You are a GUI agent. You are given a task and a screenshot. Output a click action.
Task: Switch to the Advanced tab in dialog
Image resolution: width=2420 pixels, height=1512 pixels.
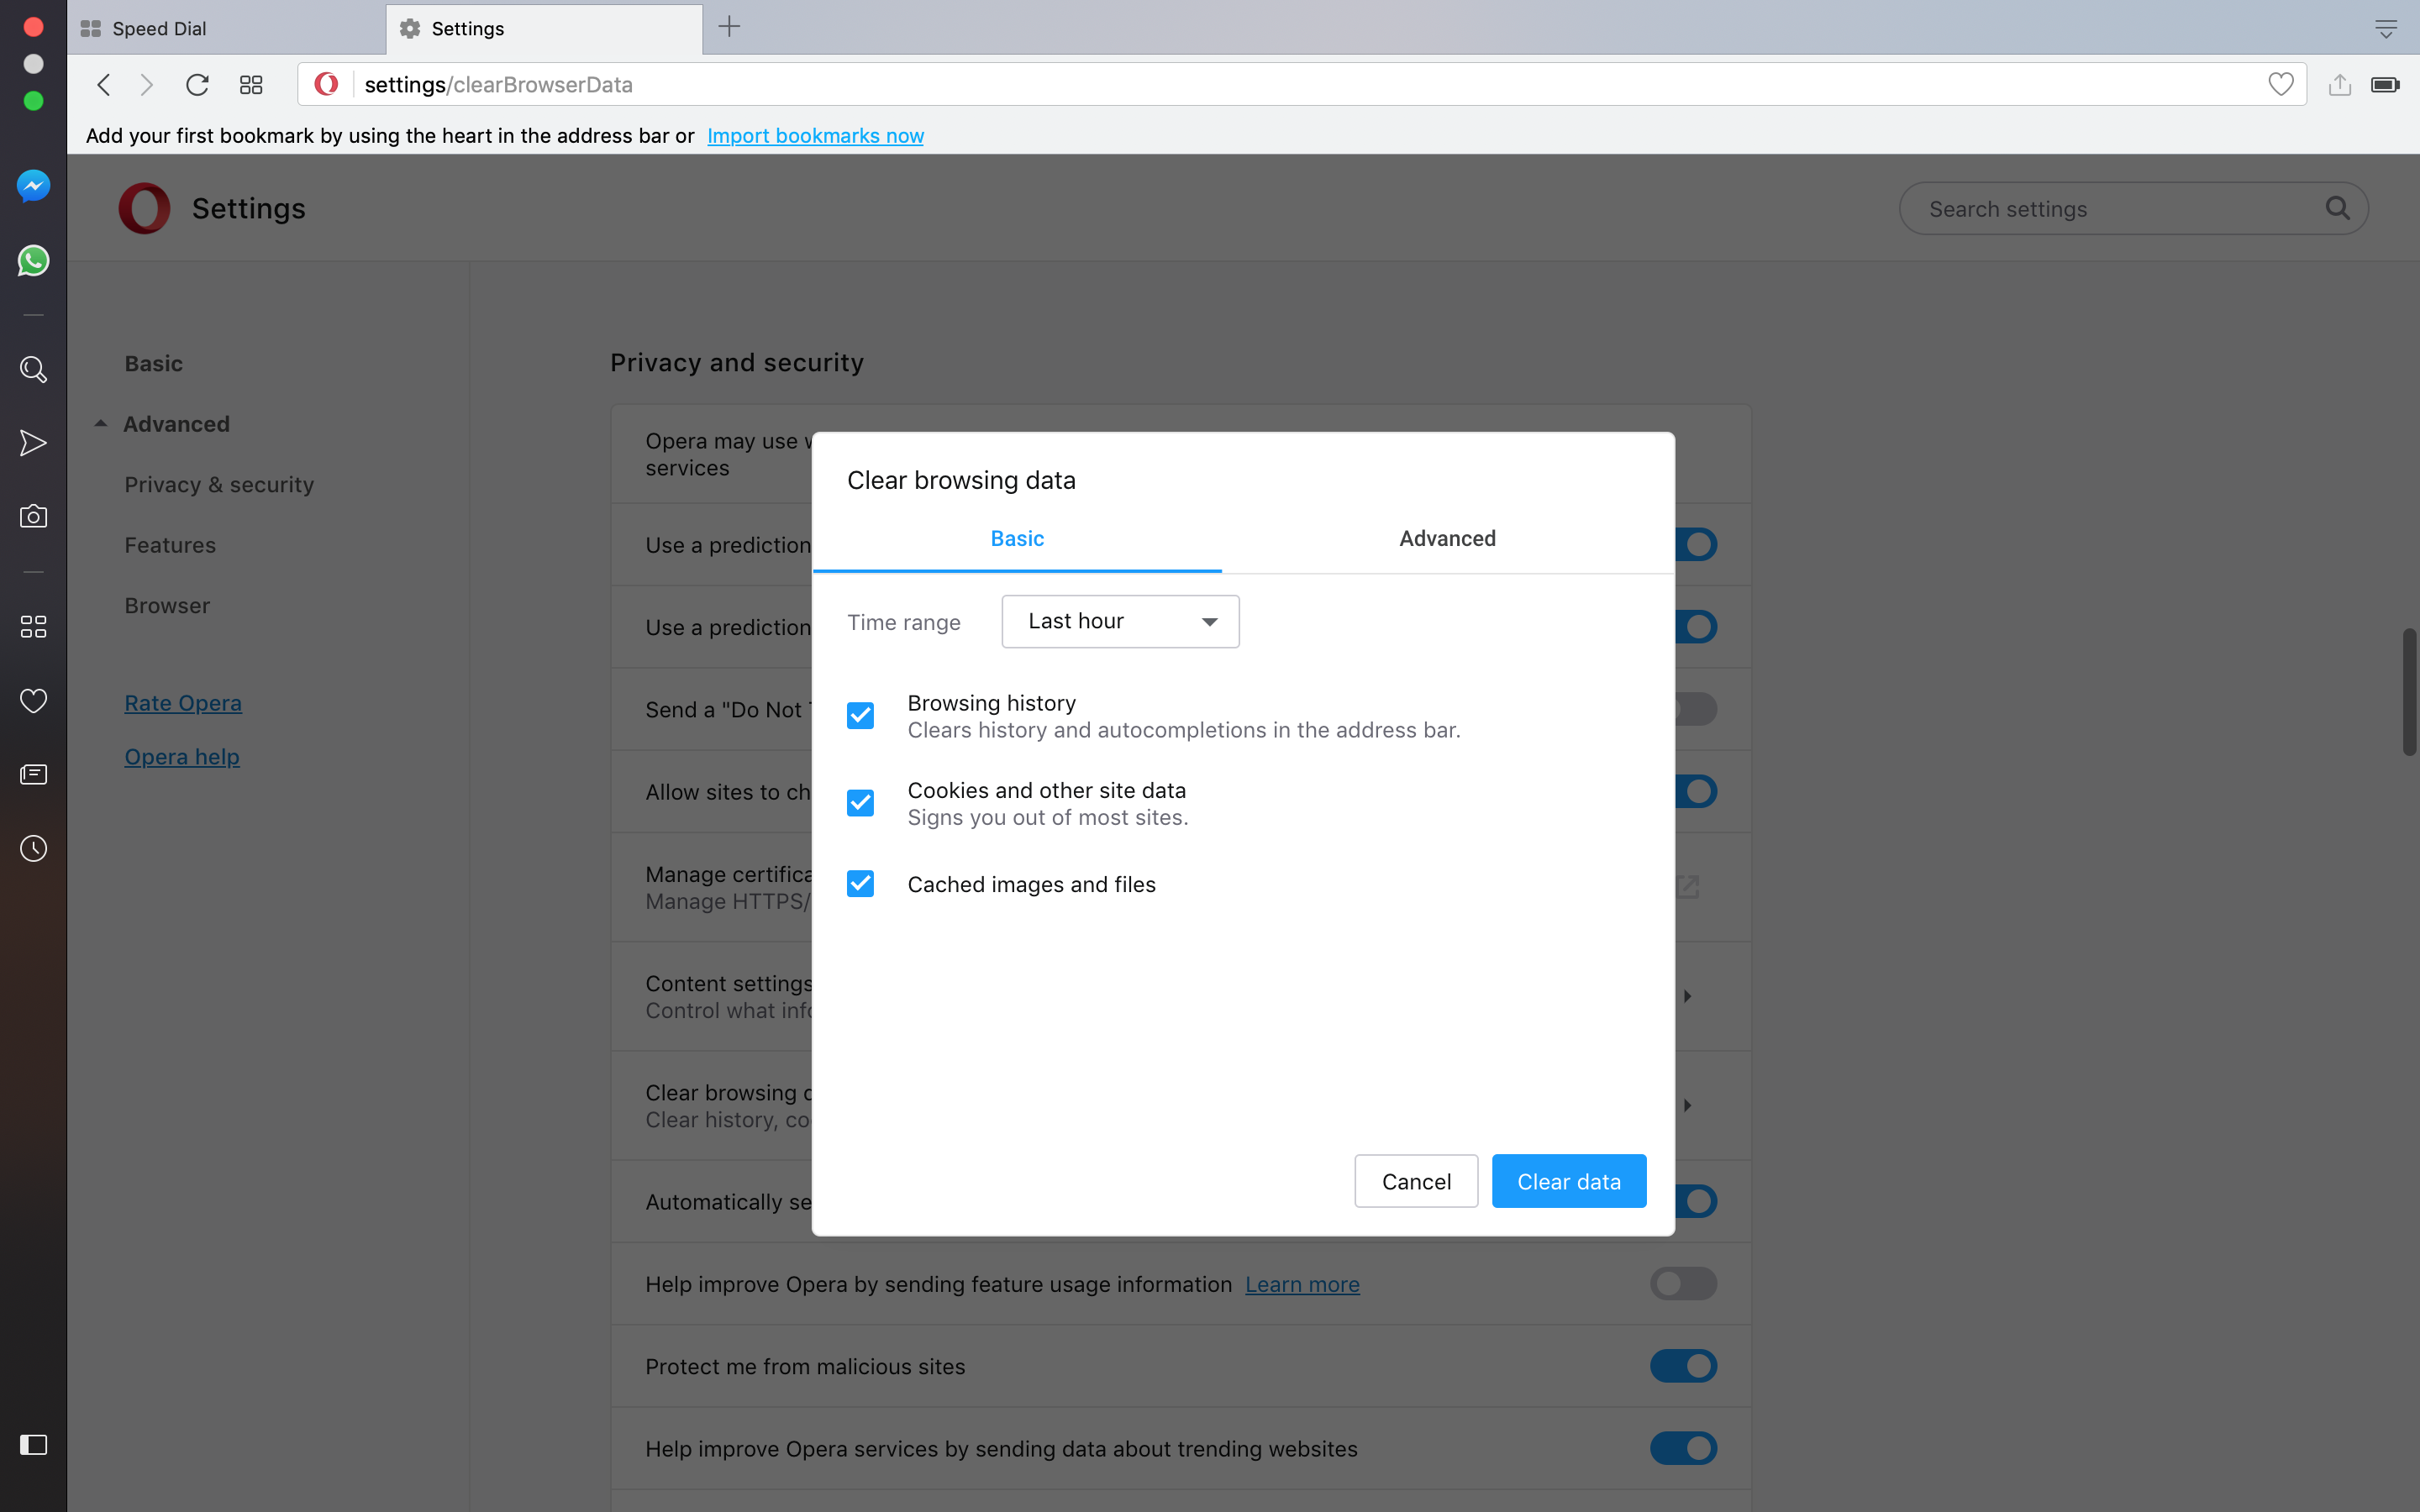click(1447, 539)
